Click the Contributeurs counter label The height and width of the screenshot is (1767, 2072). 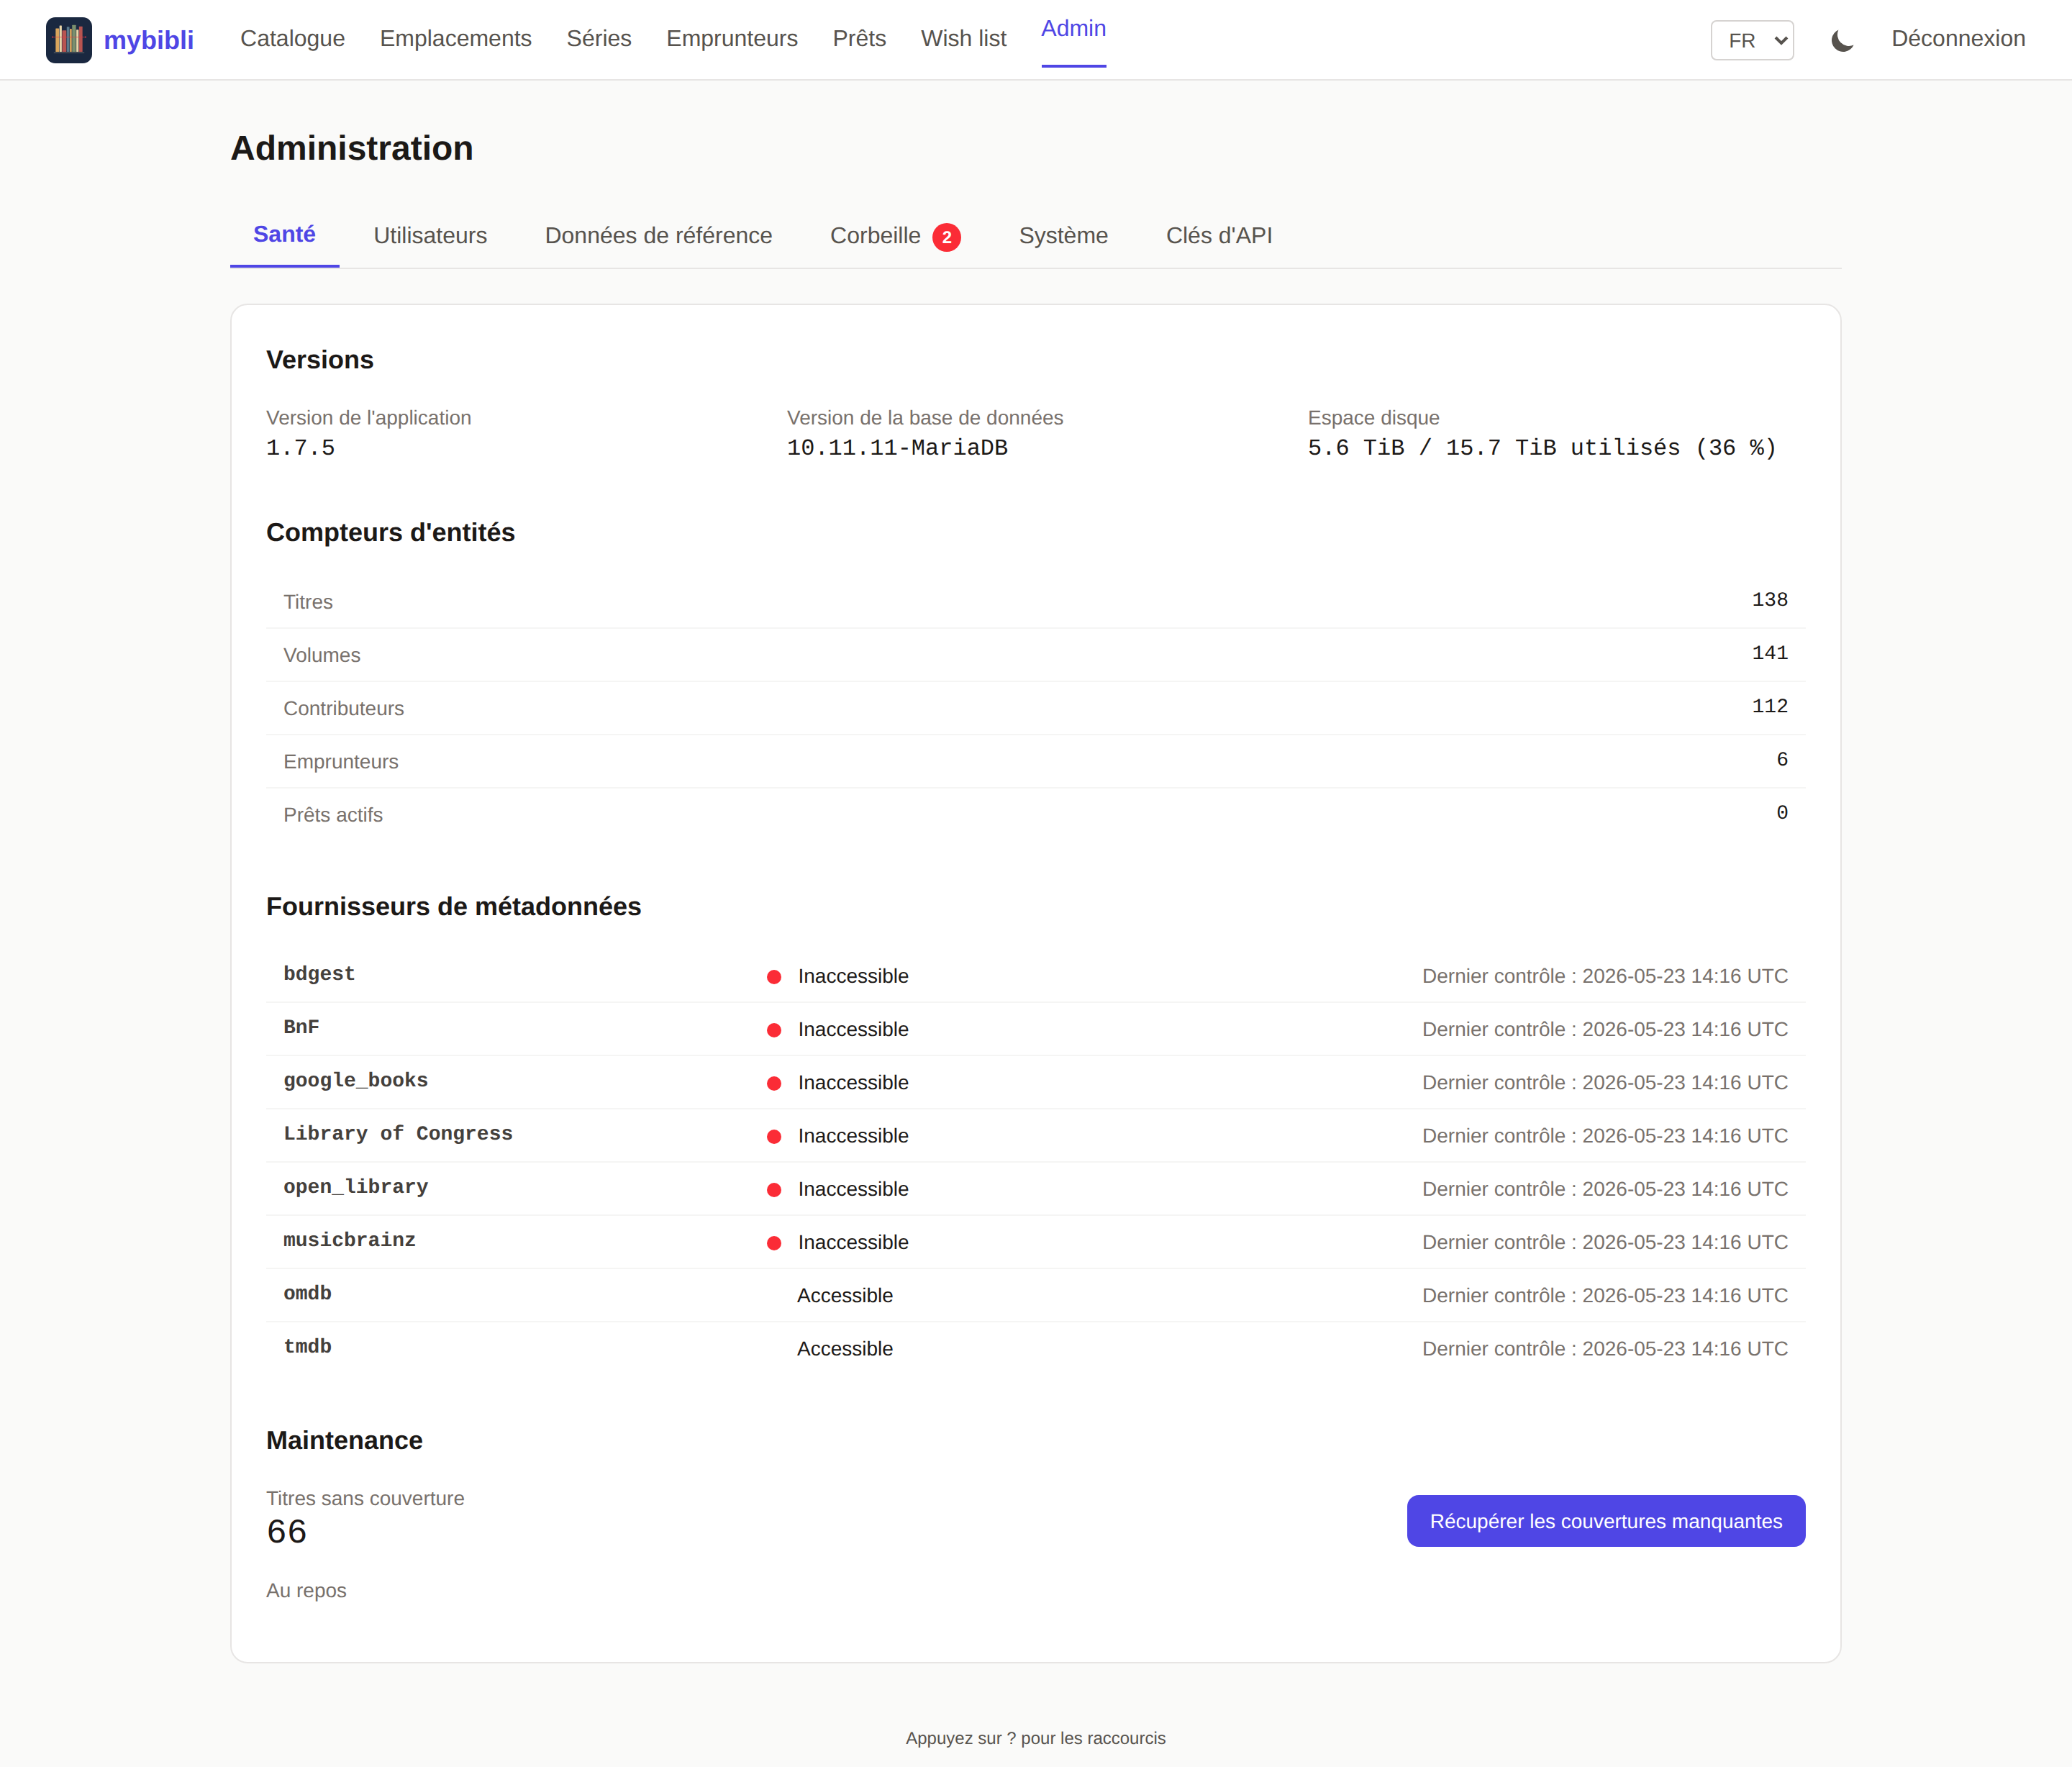(344, 709)
